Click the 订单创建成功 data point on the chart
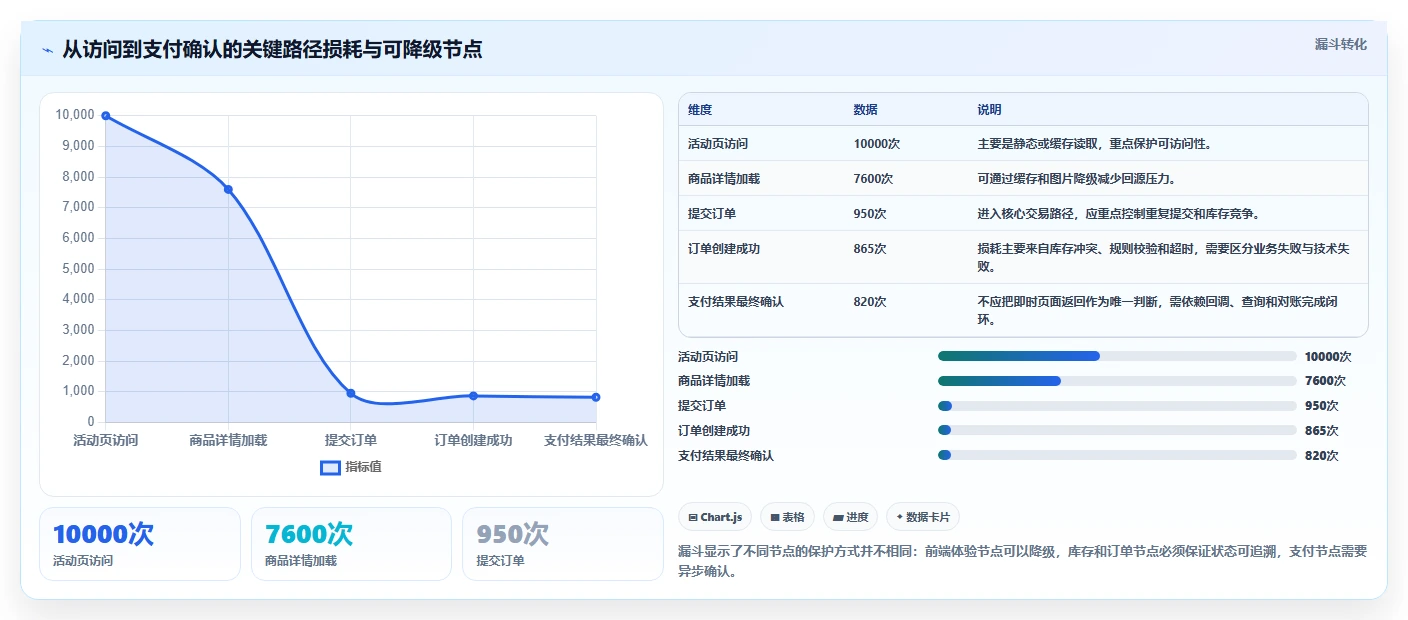Image resolution: width=1408 pixels, height=620 pixels. [473, 396]
